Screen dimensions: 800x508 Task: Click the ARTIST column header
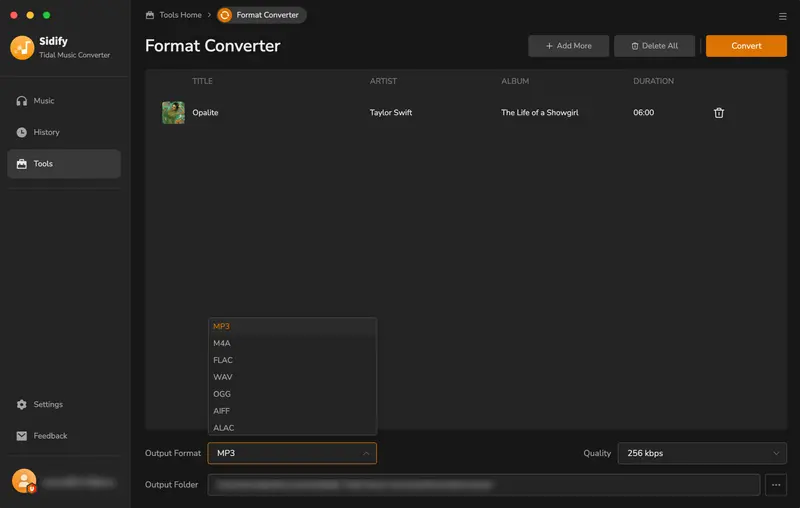point(383,81)
